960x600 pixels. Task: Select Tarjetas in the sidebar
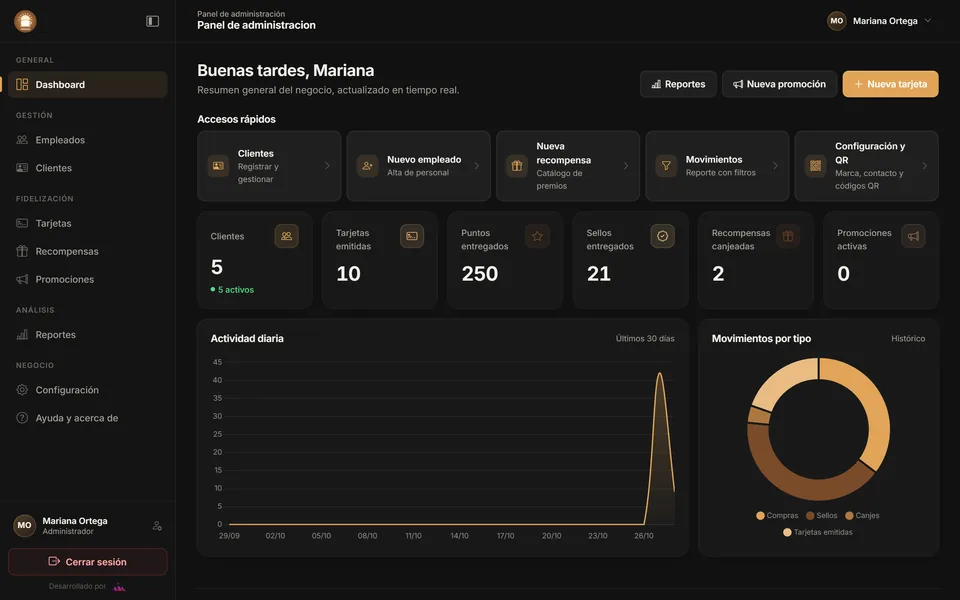[x=88, y=223]
